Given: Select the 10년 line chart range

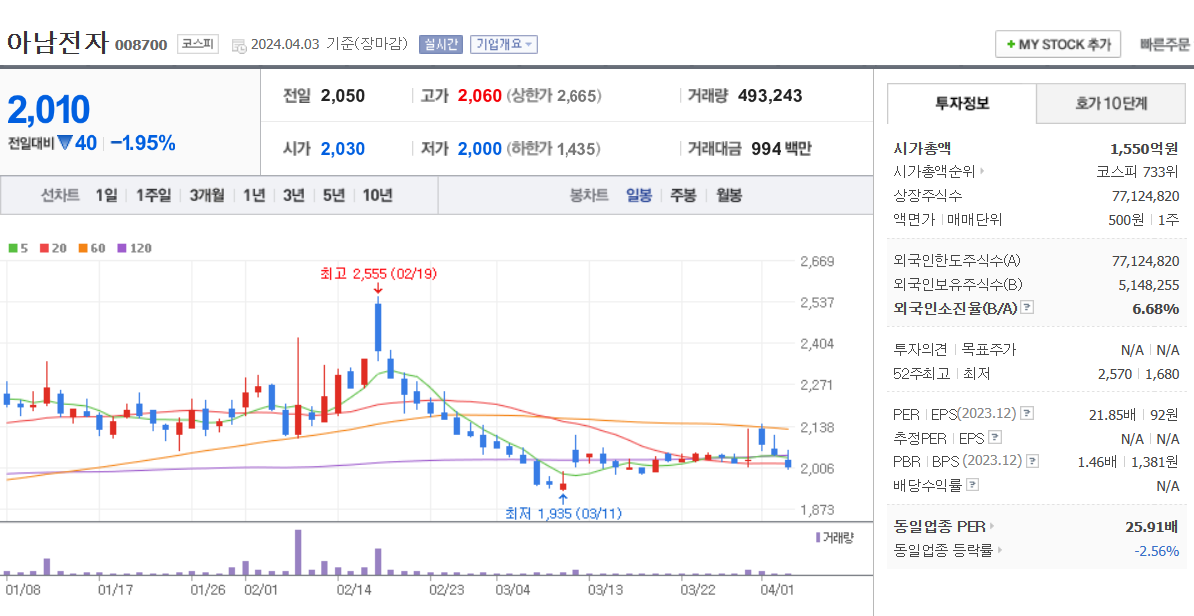Looking at the screenshot, I should pyautogui.click(x=378, y=196).
